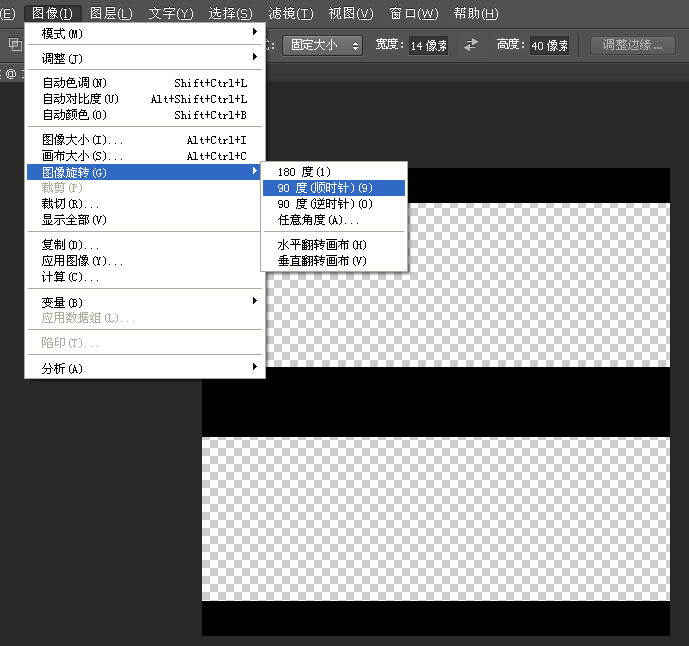The image size is (689, 646).
Task: Click the 高度 input field
Action: coord(549,46)
